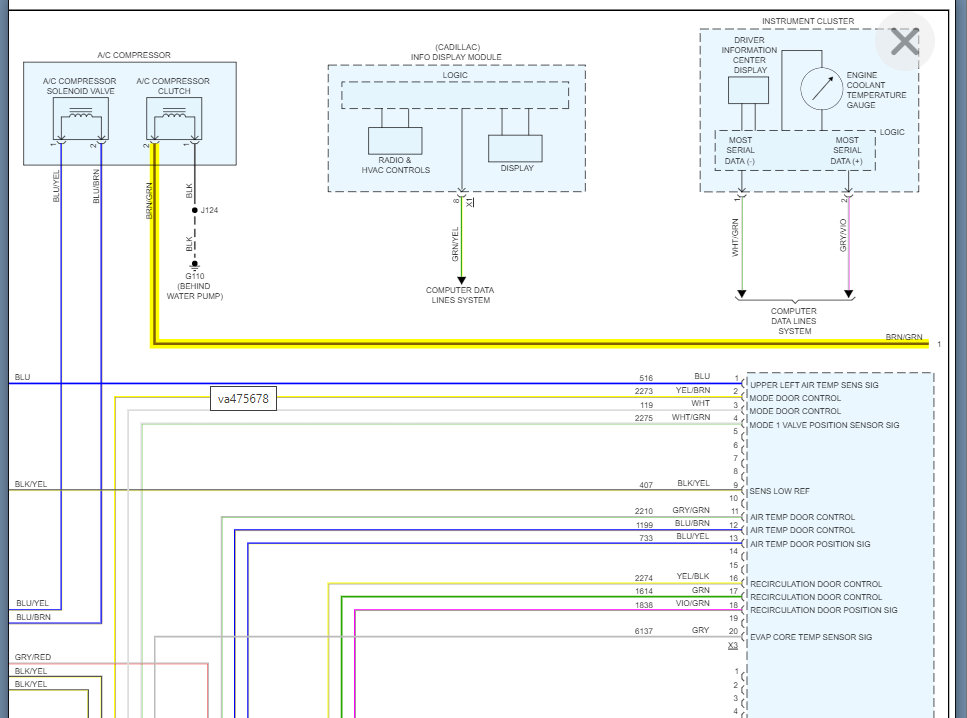967x718 pixels.
Task: Click the BLU/YEL wire label near bottom left
Action: [32, 603]
